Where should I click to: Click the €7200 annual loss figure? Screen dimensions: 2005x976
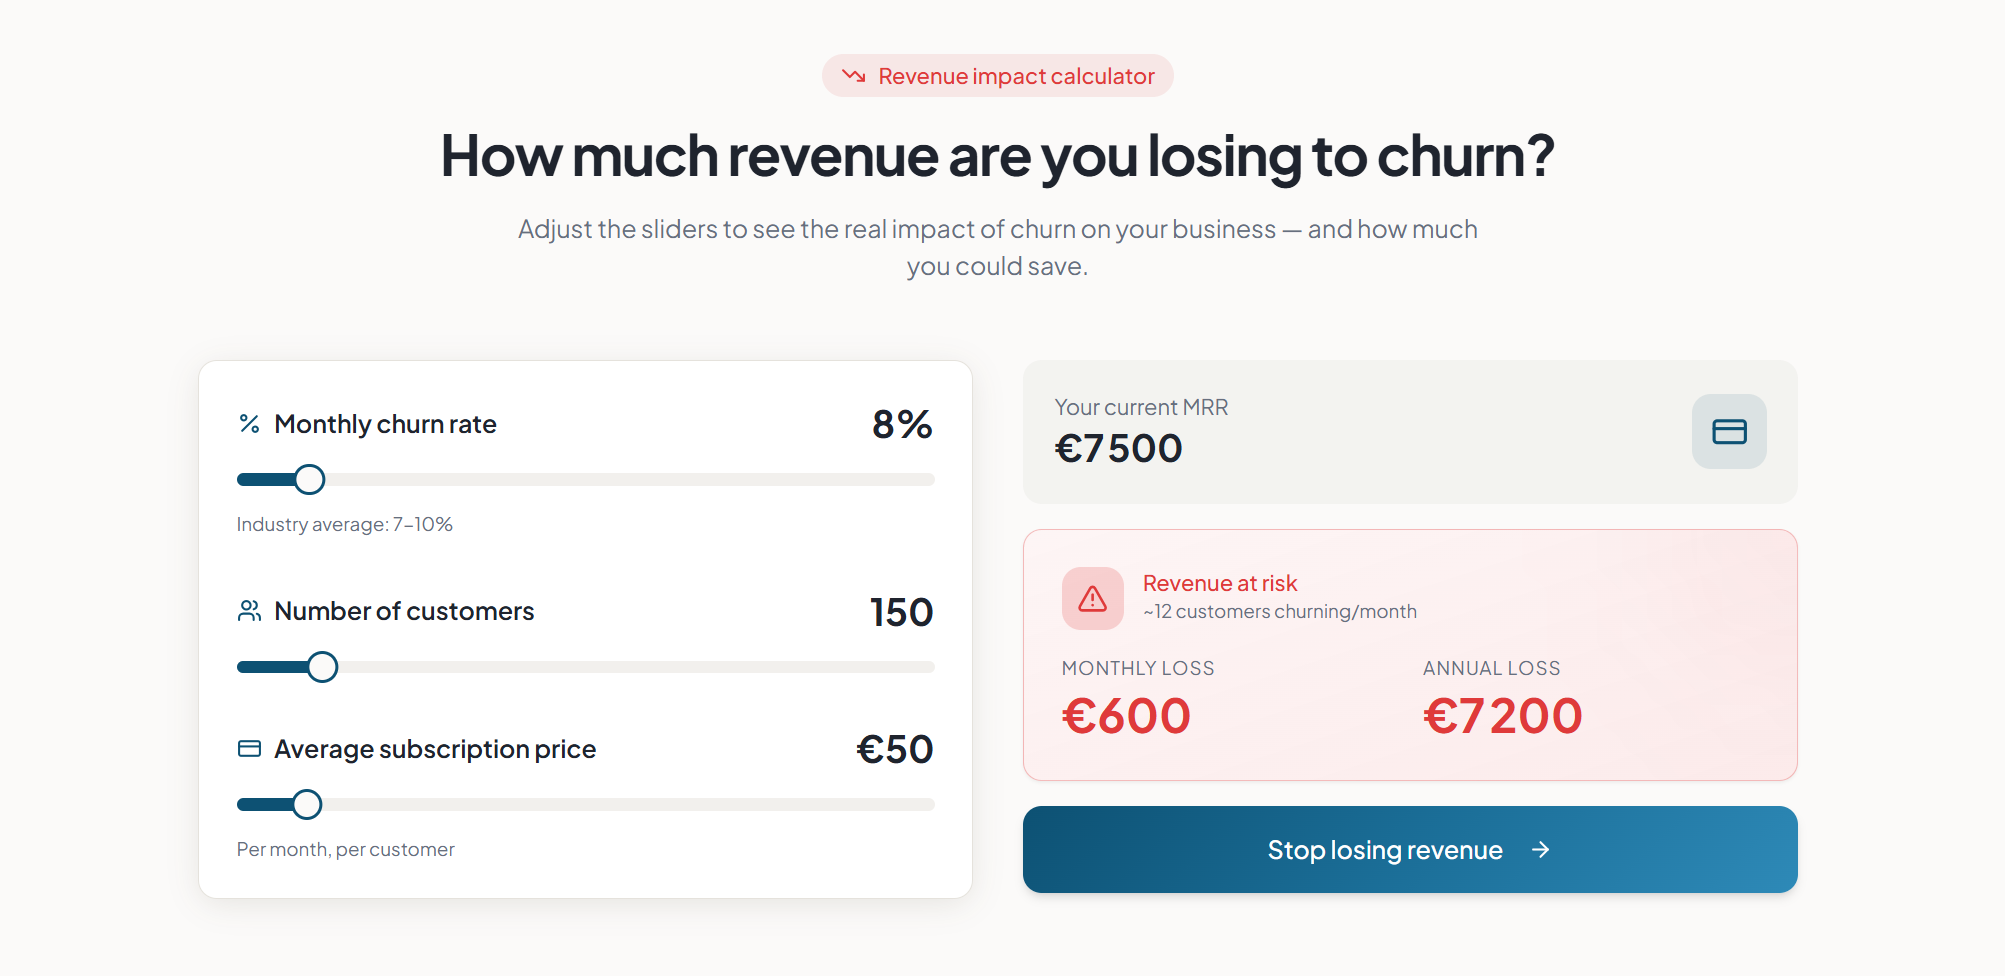1503,716
